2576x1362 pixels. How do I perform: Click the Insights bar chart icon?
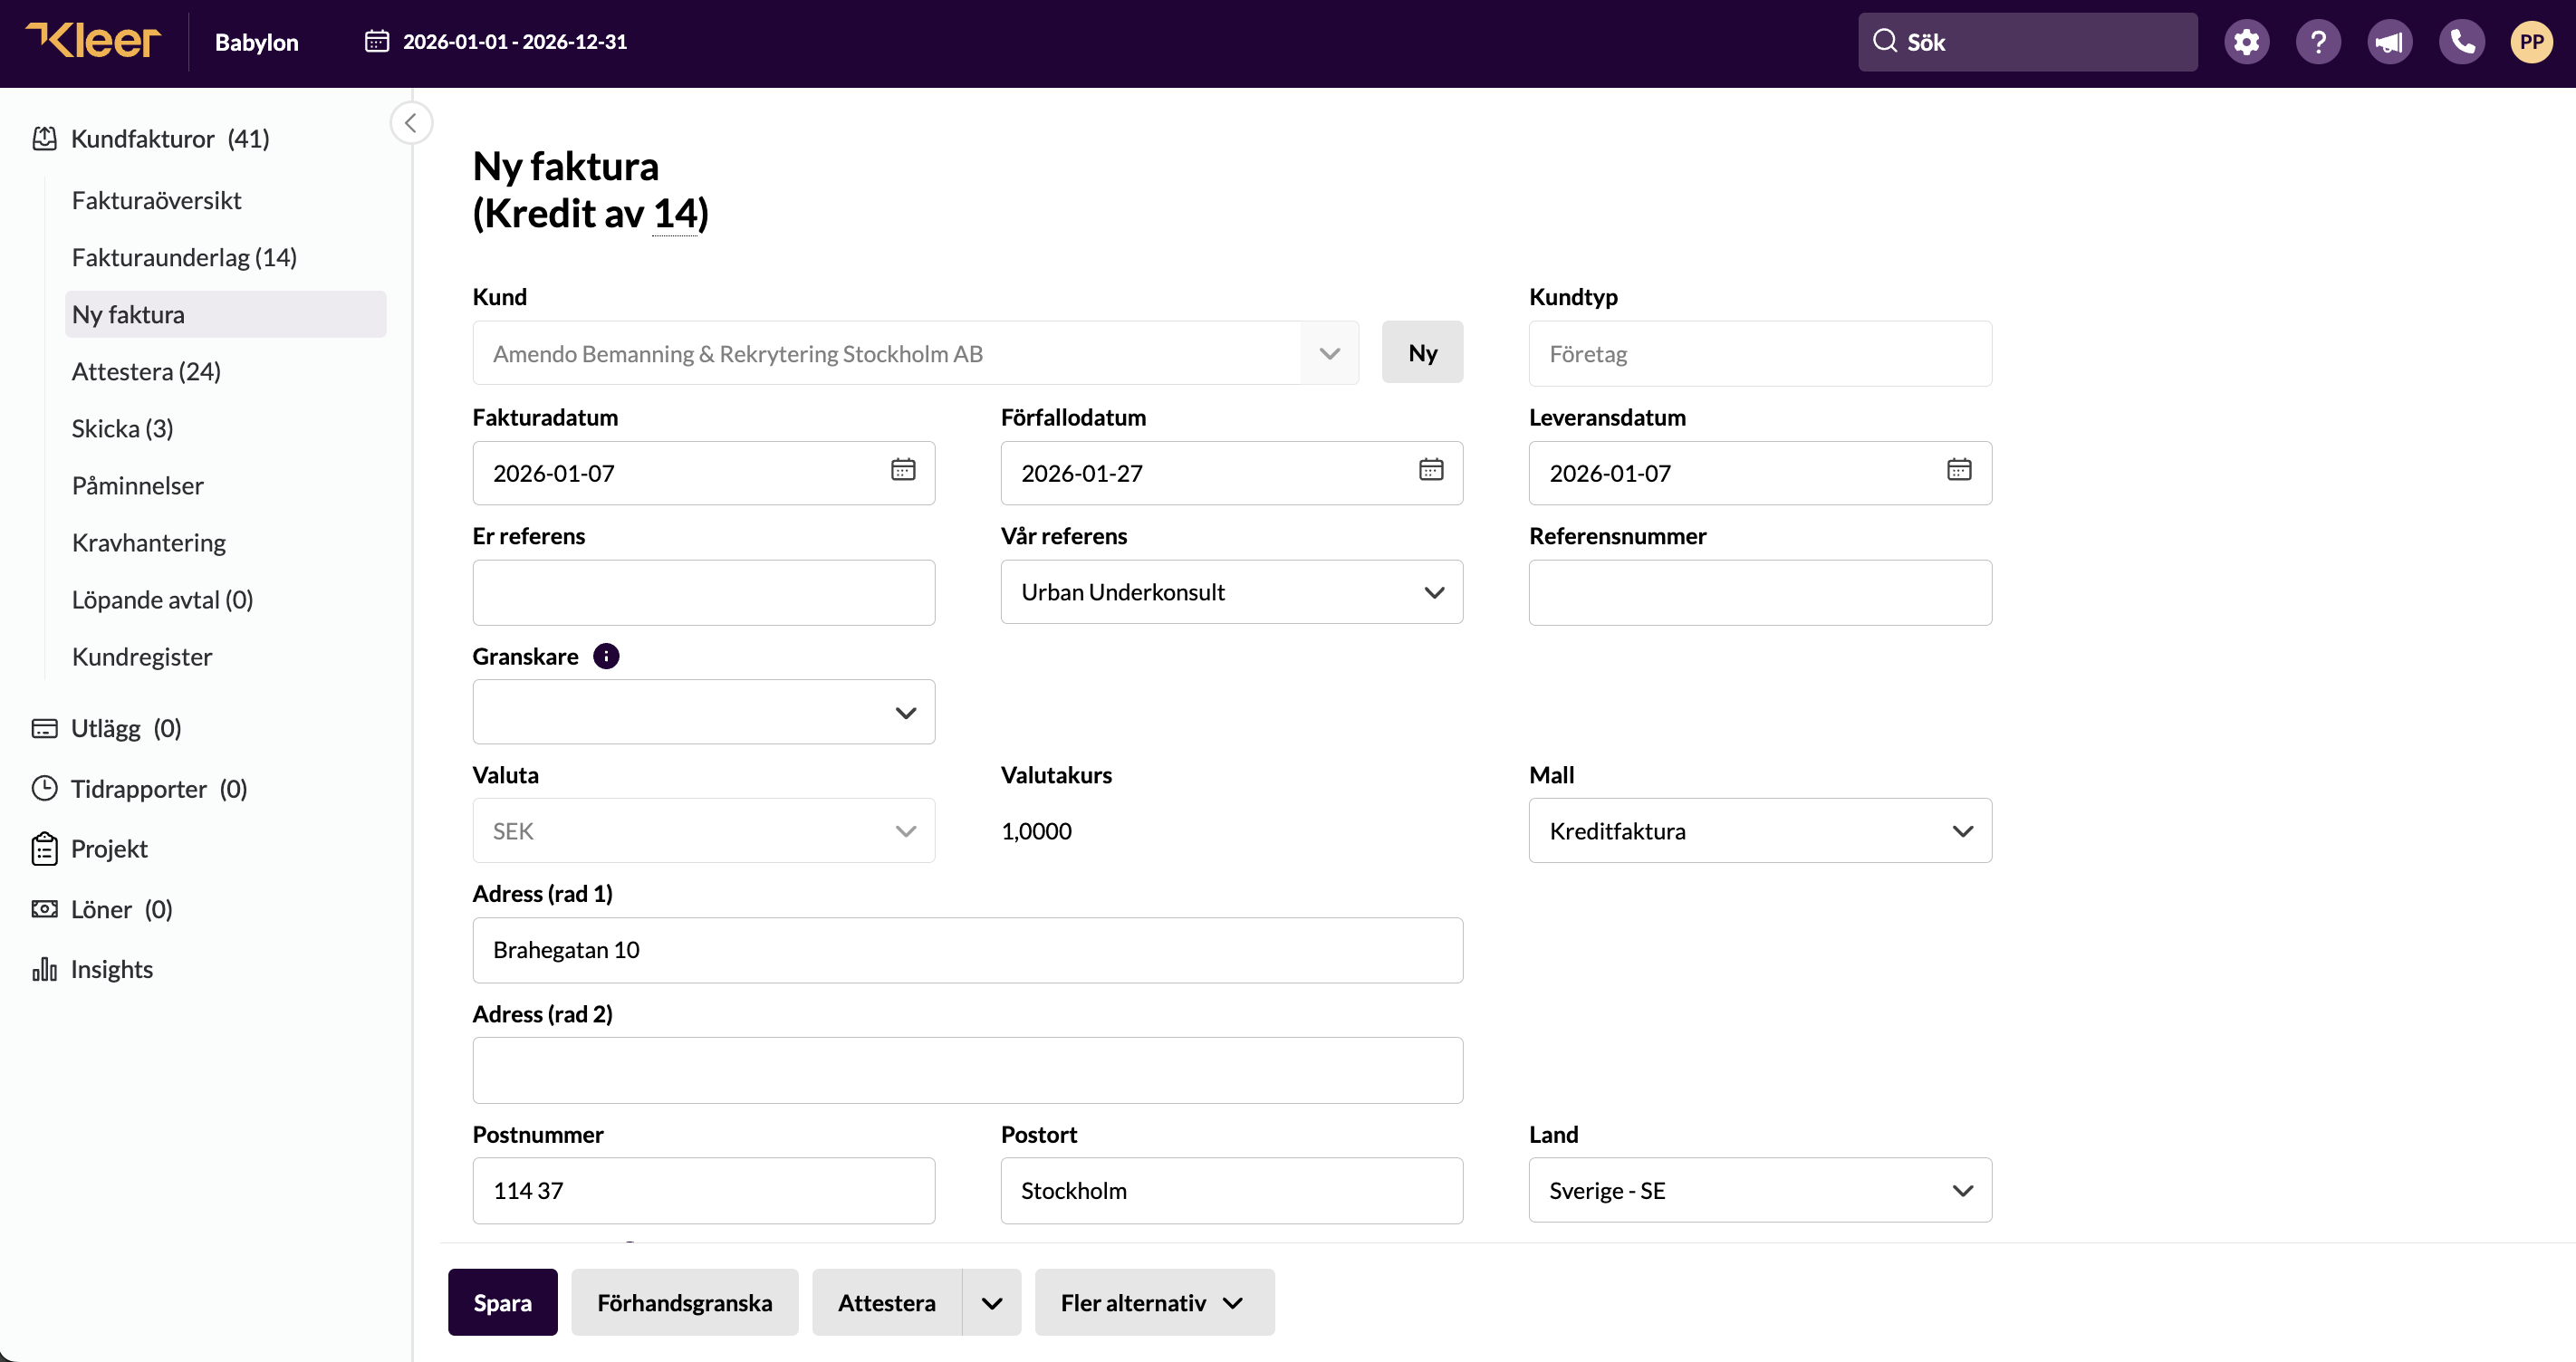pos(44,969)
